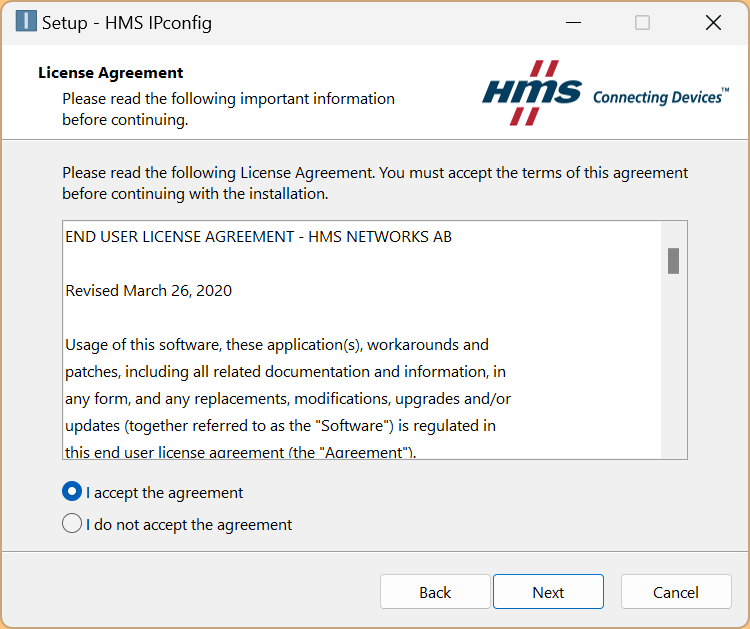Click the "License Agreement" page title
The height and width of the screenshot is (629, 750).
(110, 73)
